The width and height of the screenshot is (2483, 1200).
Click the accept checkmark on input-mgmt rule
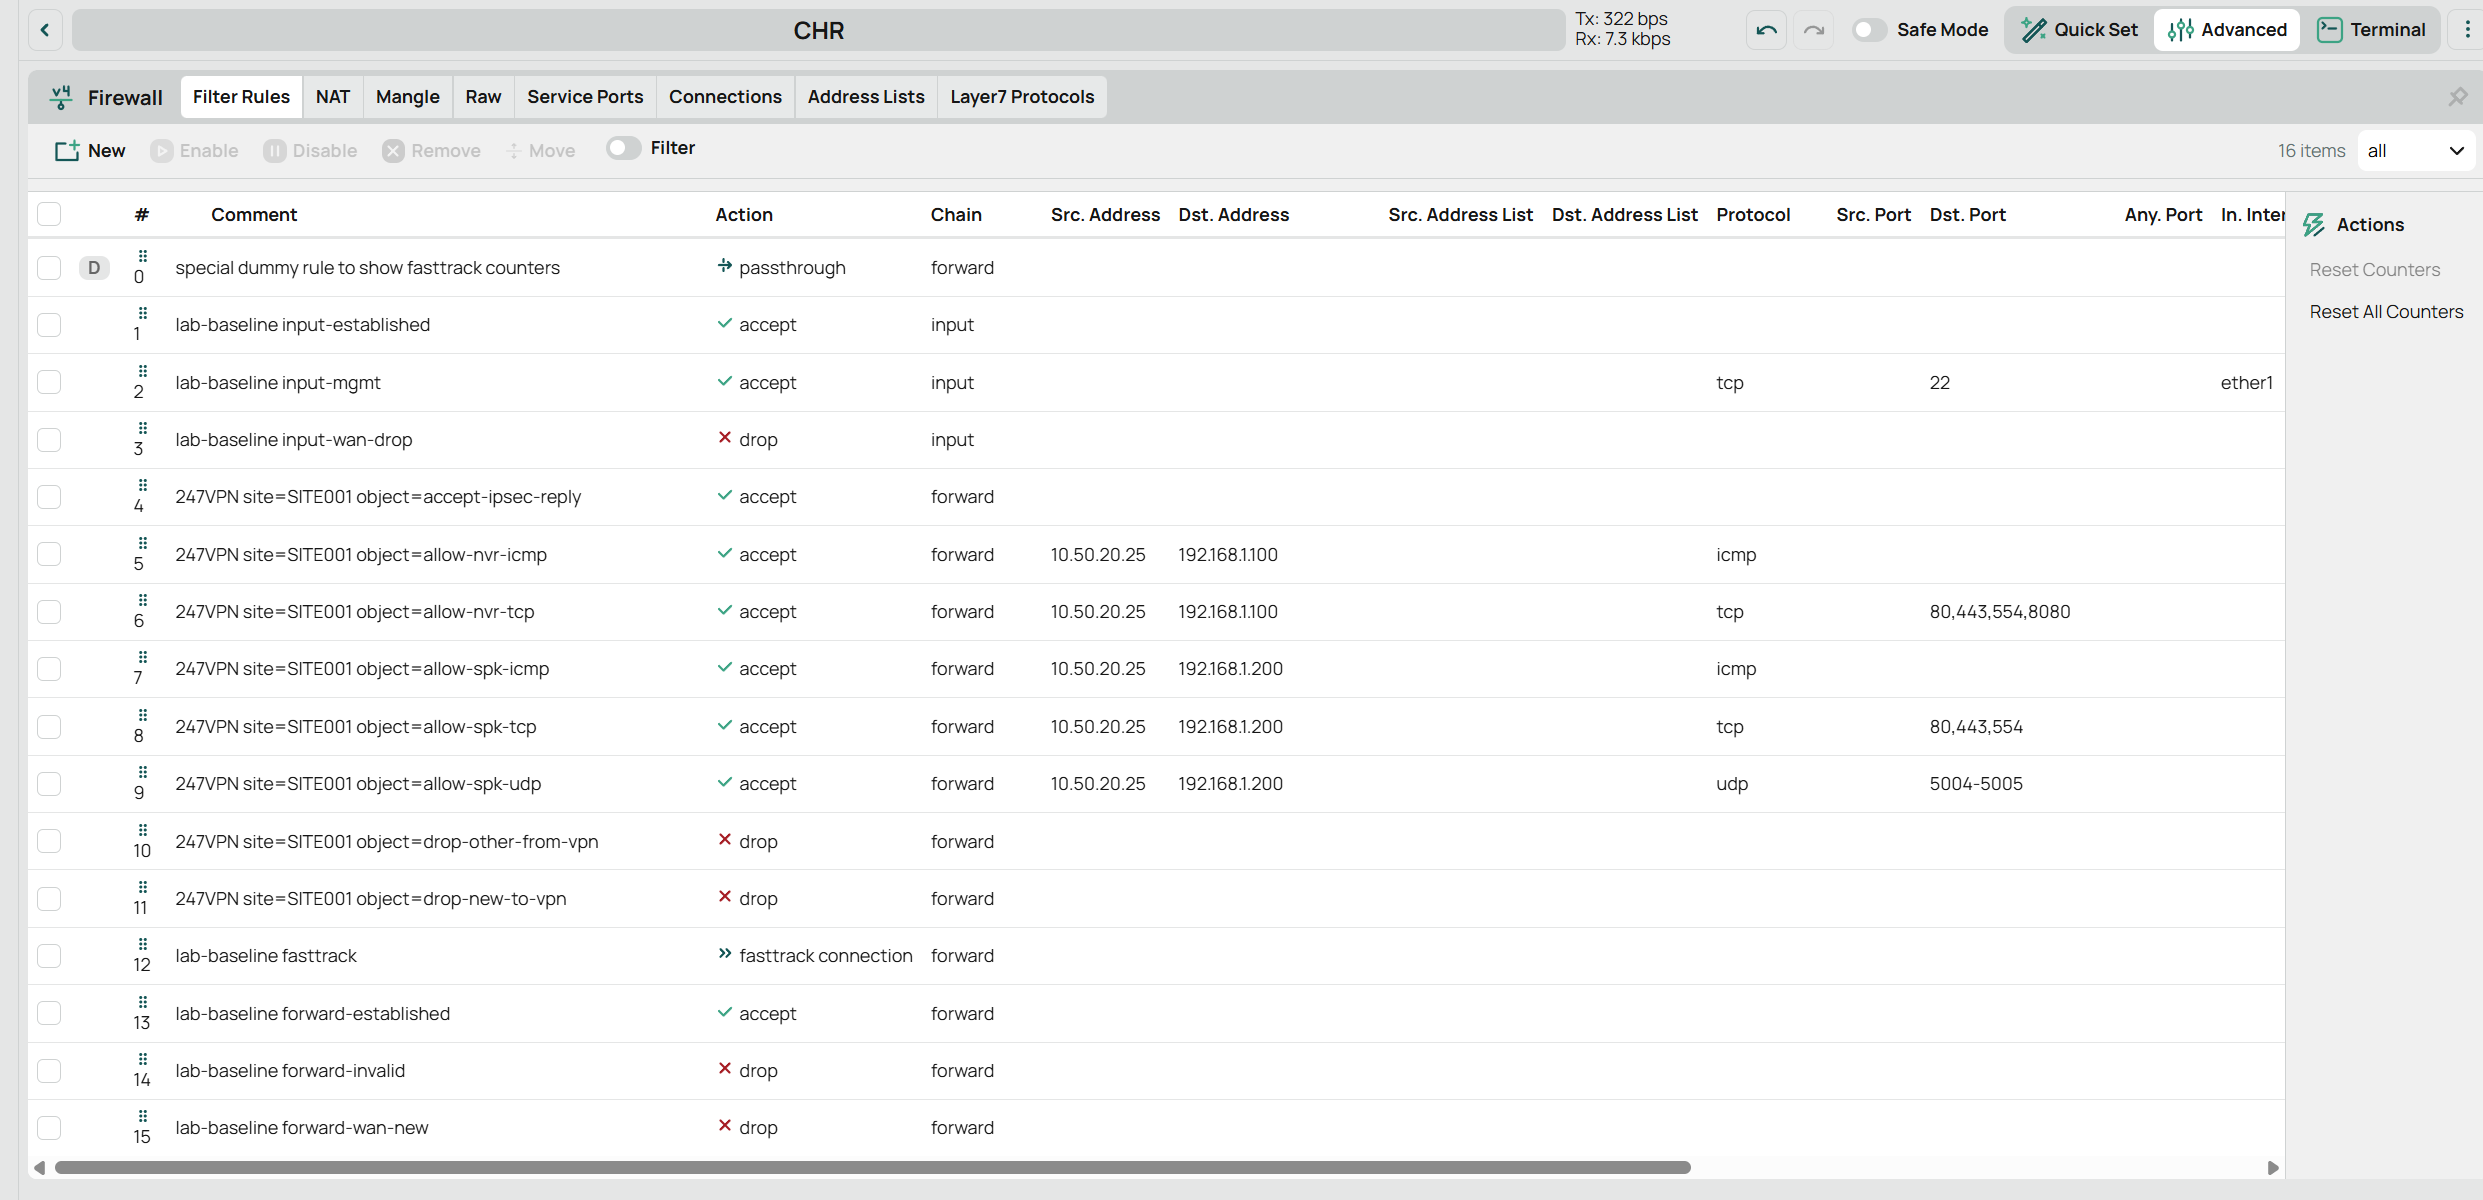725,381
